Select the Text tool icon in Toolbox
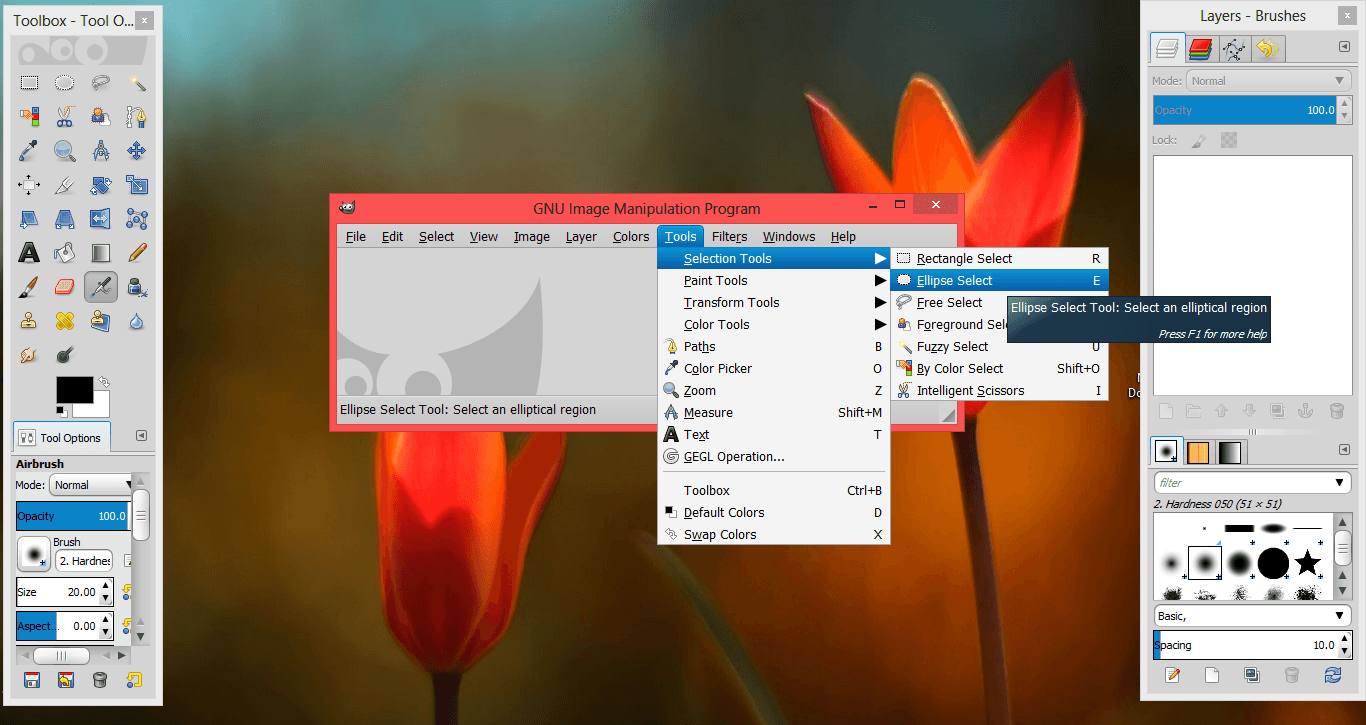1366x725 pixels. tap(29, 253)
